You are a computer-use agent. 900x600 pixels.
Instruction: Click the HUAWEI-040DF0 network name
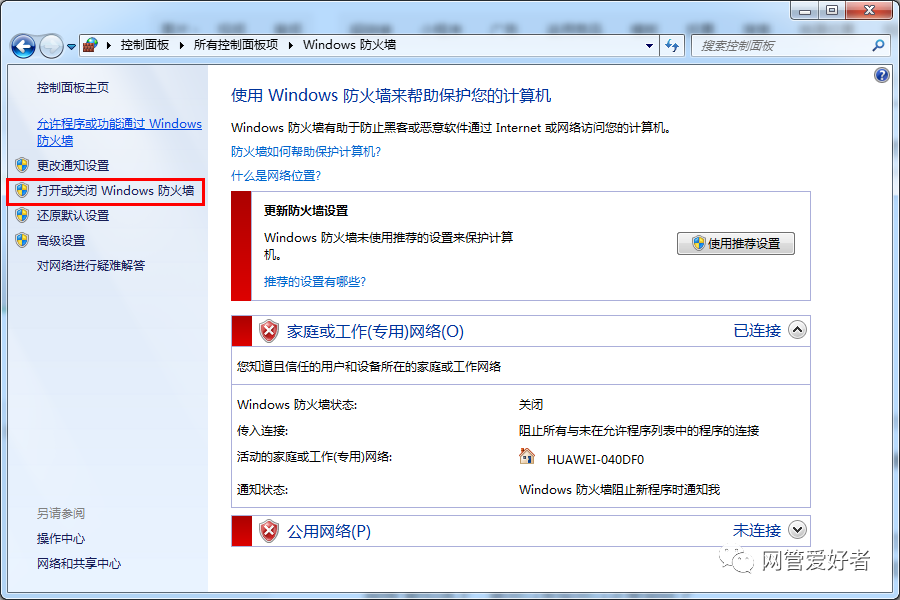[x=595, y=460]
